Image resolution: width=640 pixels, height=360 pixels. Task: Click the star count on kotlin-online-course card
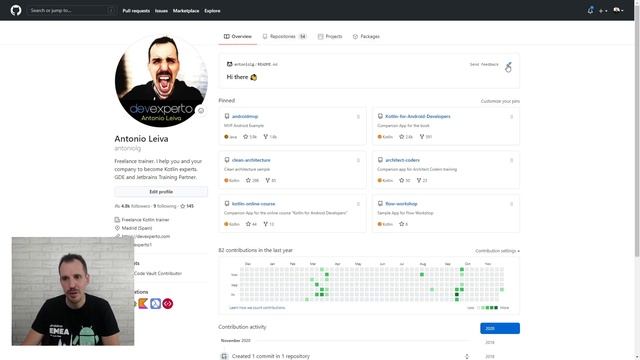click(251, 224)
